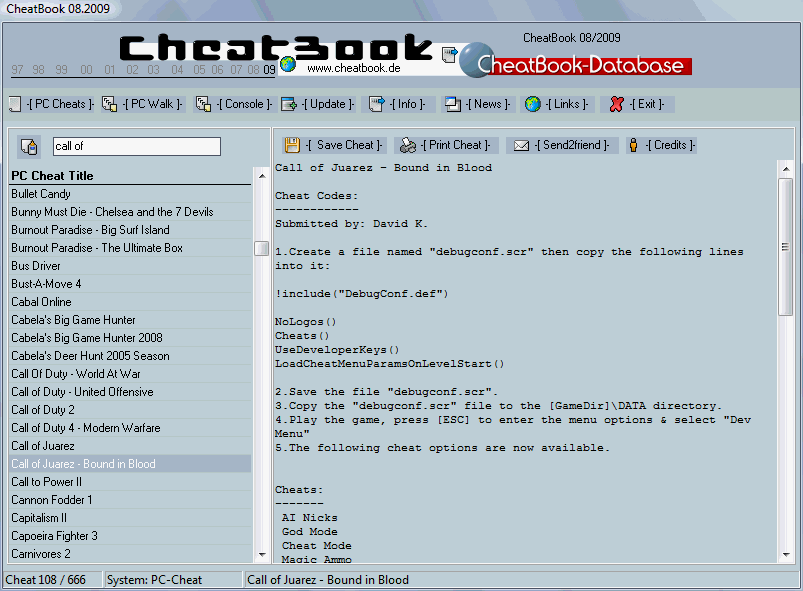
Task: Select 'Cabal Online' in the list
Action: pyautogui.click(x=131, y=302)
